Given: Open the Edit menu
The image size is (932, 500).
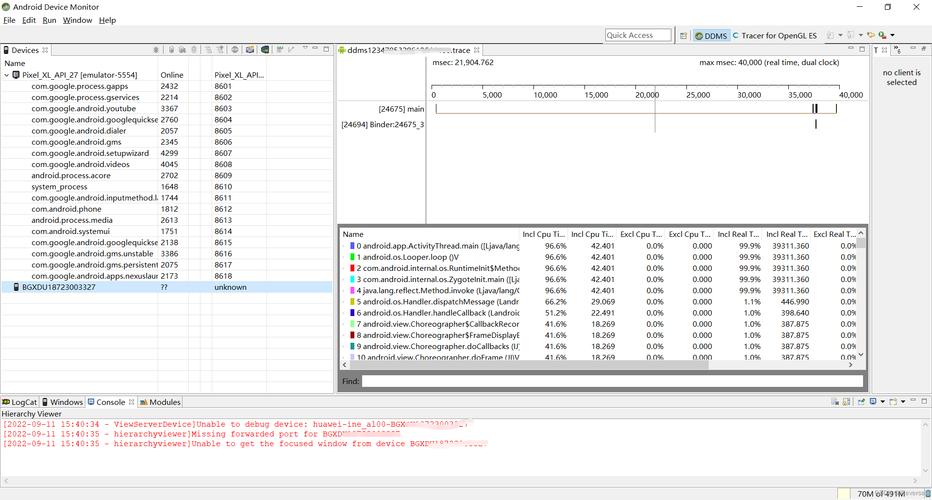Looking at the screenshot, I should click(x=29, y=20).
